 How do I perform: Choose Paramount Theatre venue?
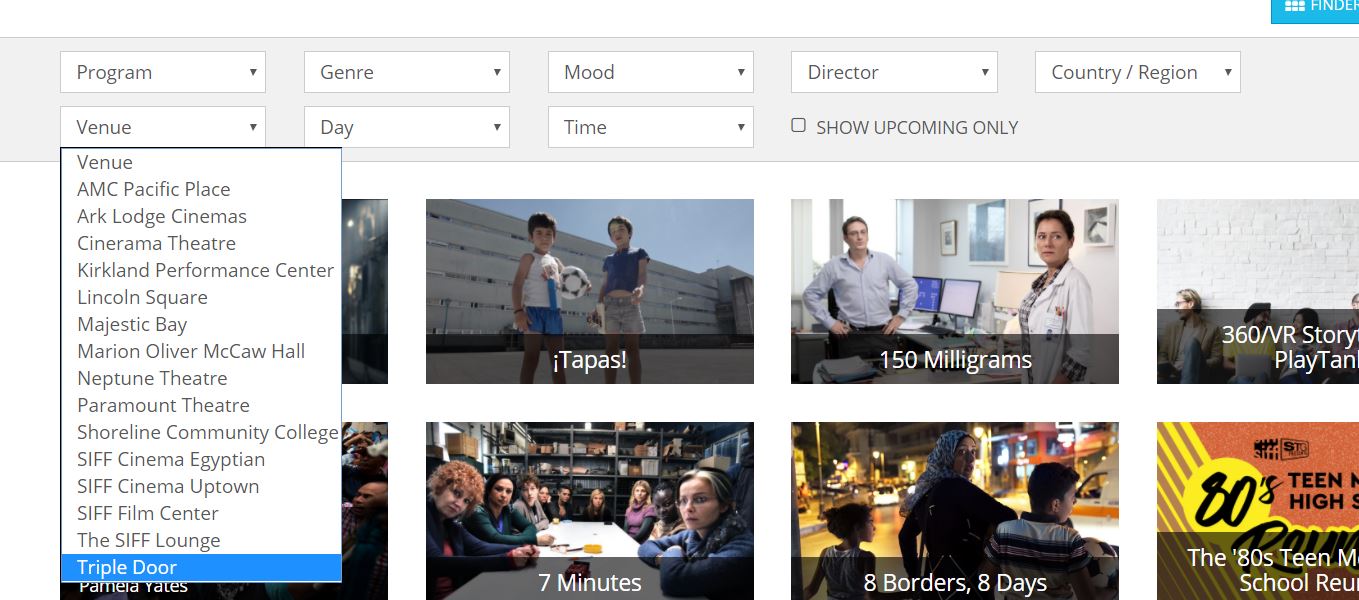(201, 405)
